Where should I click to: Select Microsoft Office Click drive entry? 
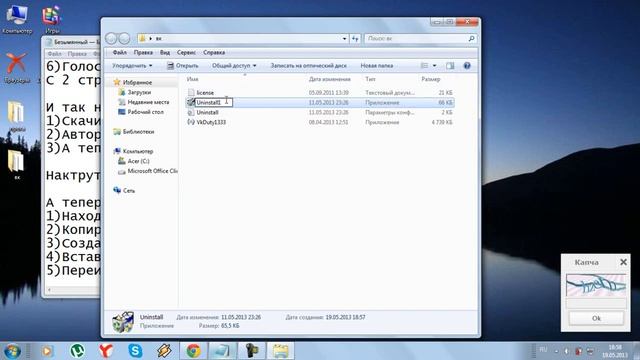click(152, 171)
